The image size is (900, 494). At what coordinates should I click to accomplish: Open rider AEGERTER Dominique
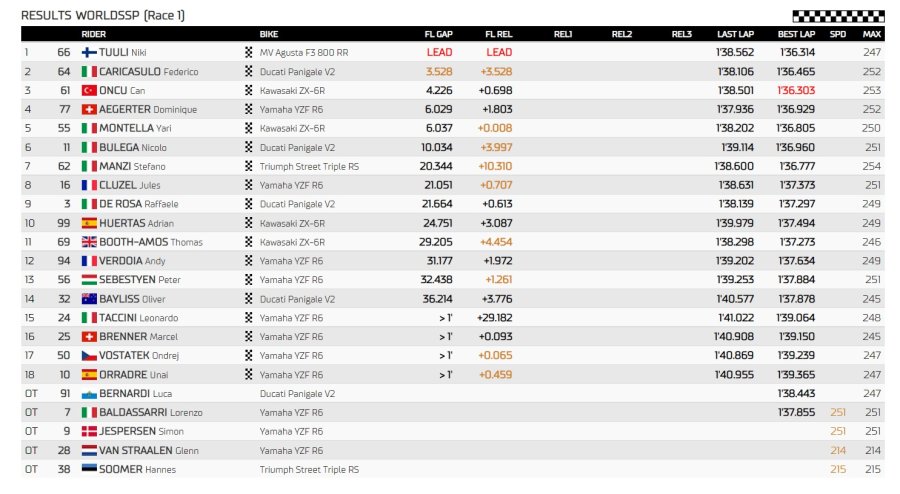coord(148,109)
